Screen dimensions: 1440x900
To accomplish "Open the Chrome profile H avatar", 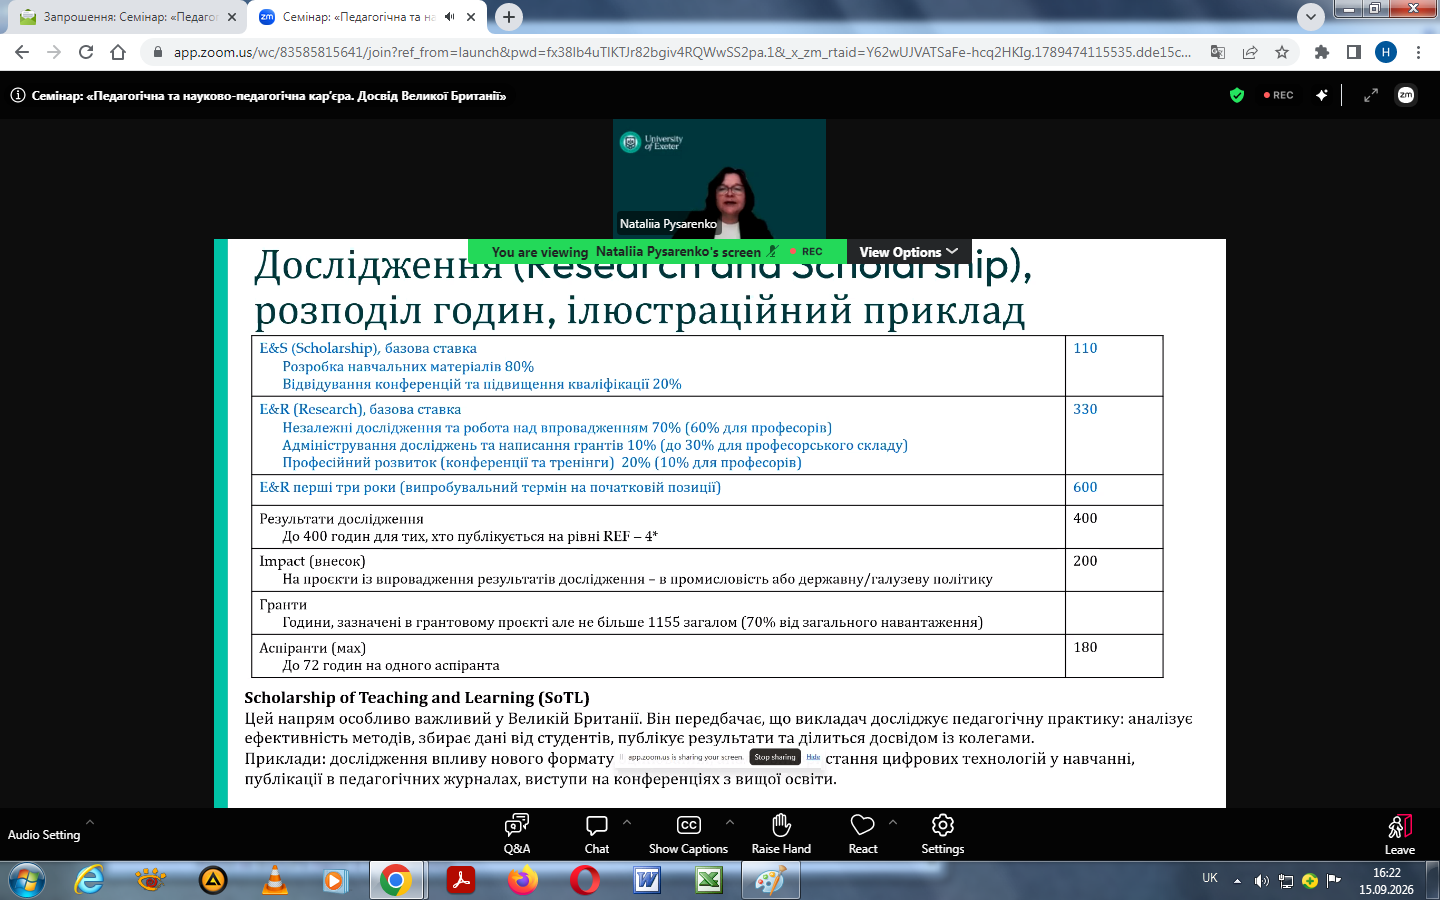I will (x=1386, y=52).
